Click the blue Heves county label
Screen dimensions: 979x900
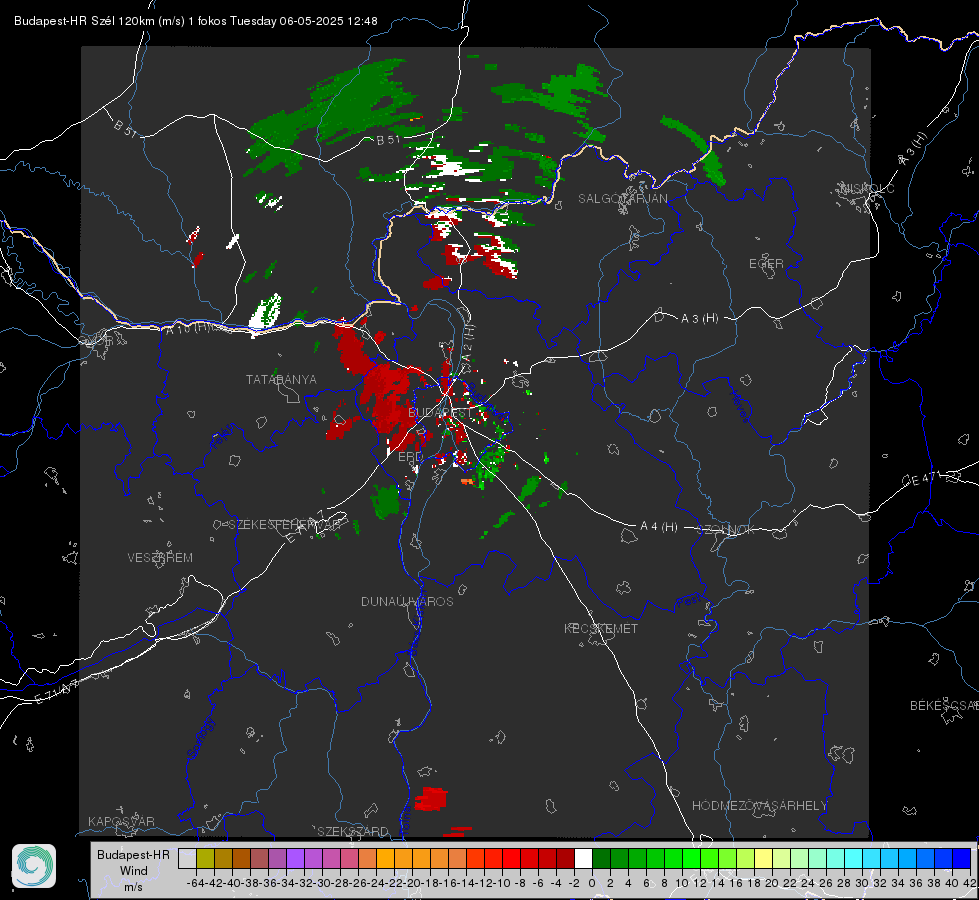pos(739,406)
